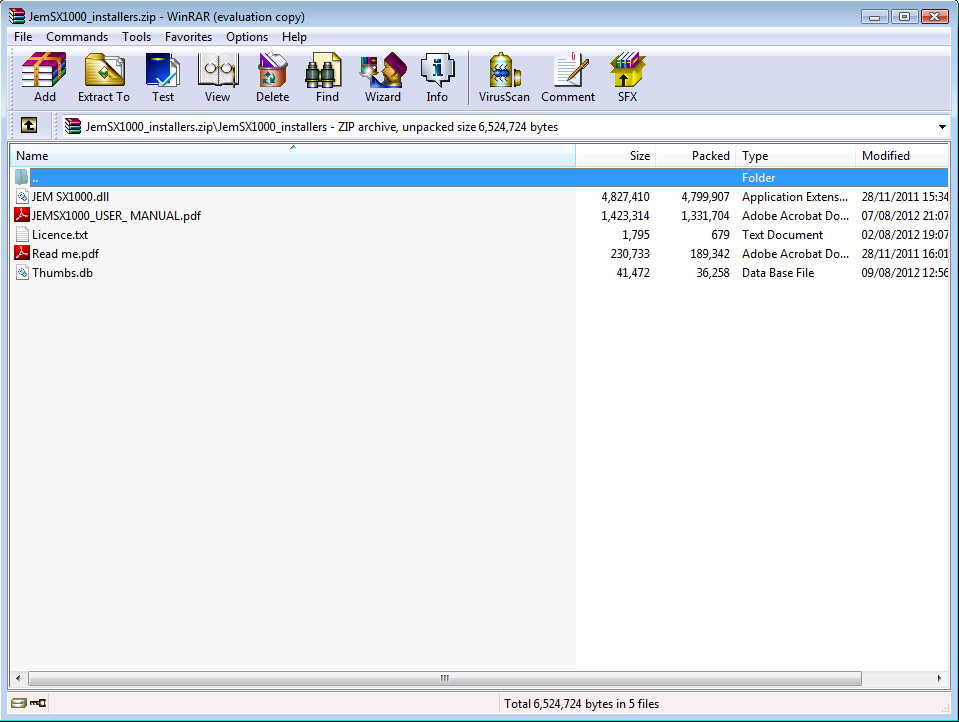Sort by Modified column header

(x=902, y=155)
